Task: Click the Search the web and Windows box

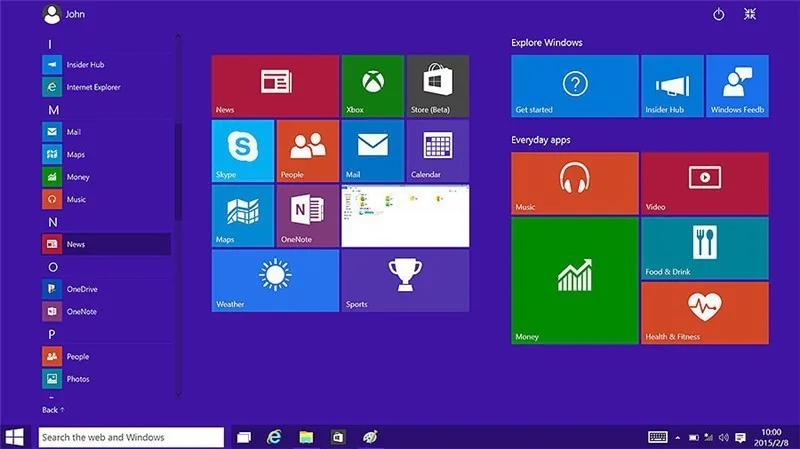Action: (131, 437)
